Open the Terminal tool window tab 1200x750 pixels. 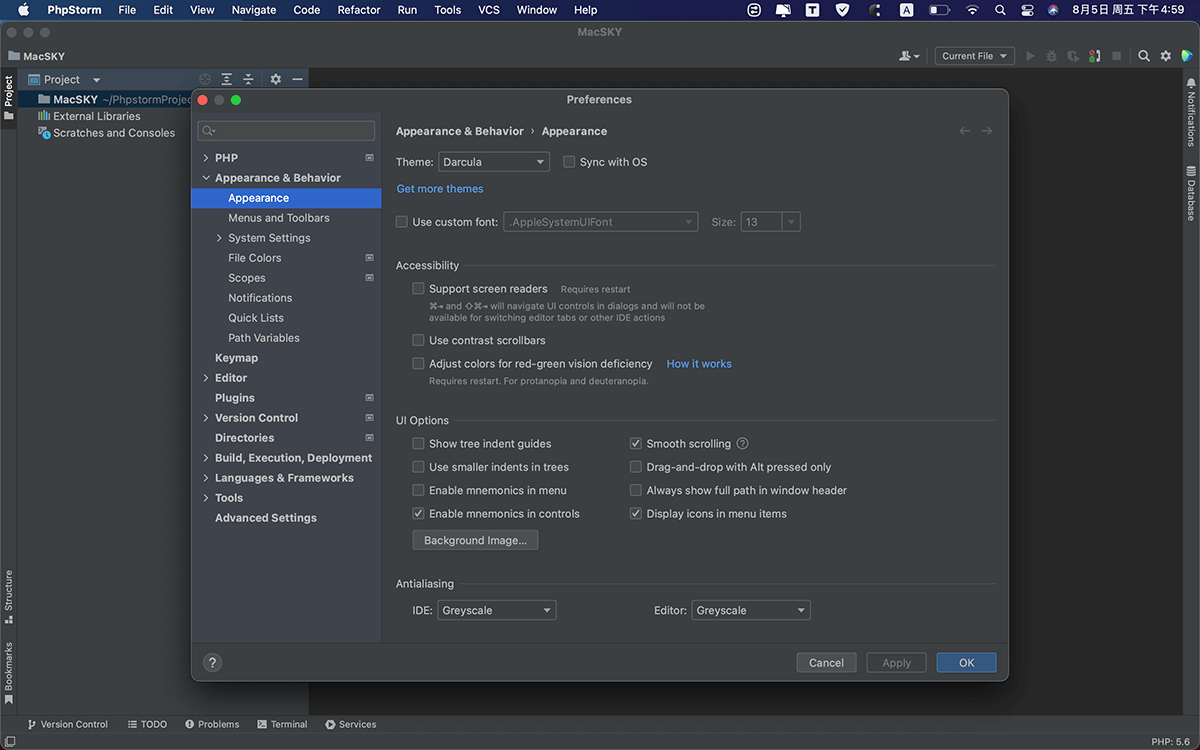click(282, 724)
